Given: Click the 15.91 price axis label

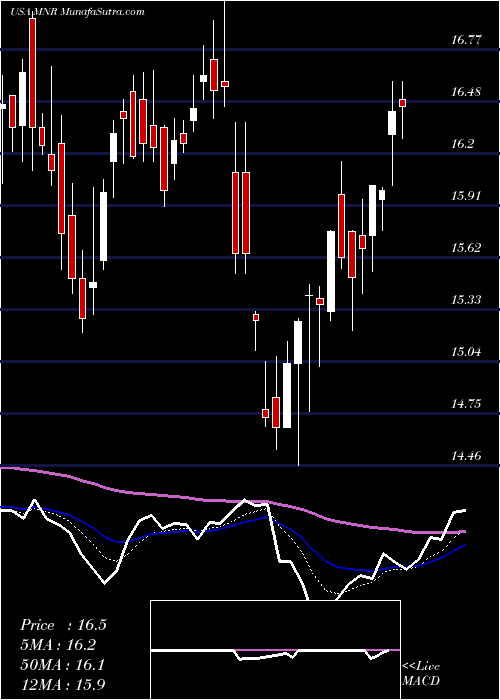Looking at the screenshot, I should (466, 196).
